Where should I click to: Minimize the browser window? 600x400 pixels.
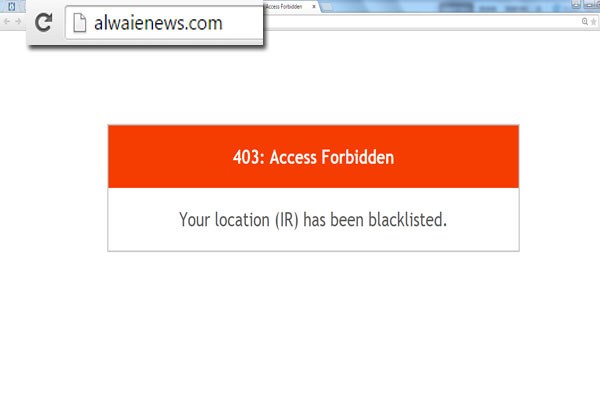pyautogui.click(x=576, y=4)
